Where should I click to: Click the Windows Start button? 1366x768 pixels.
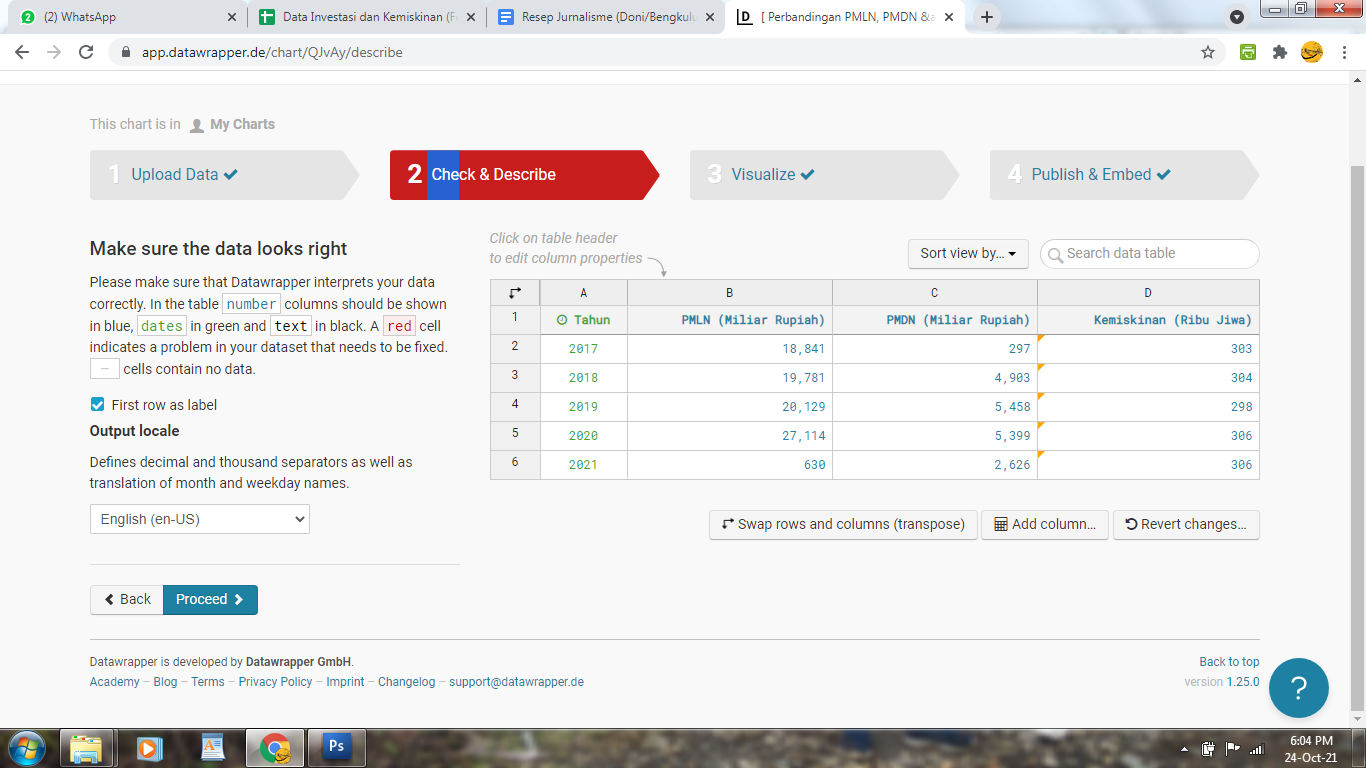[26, 747]
